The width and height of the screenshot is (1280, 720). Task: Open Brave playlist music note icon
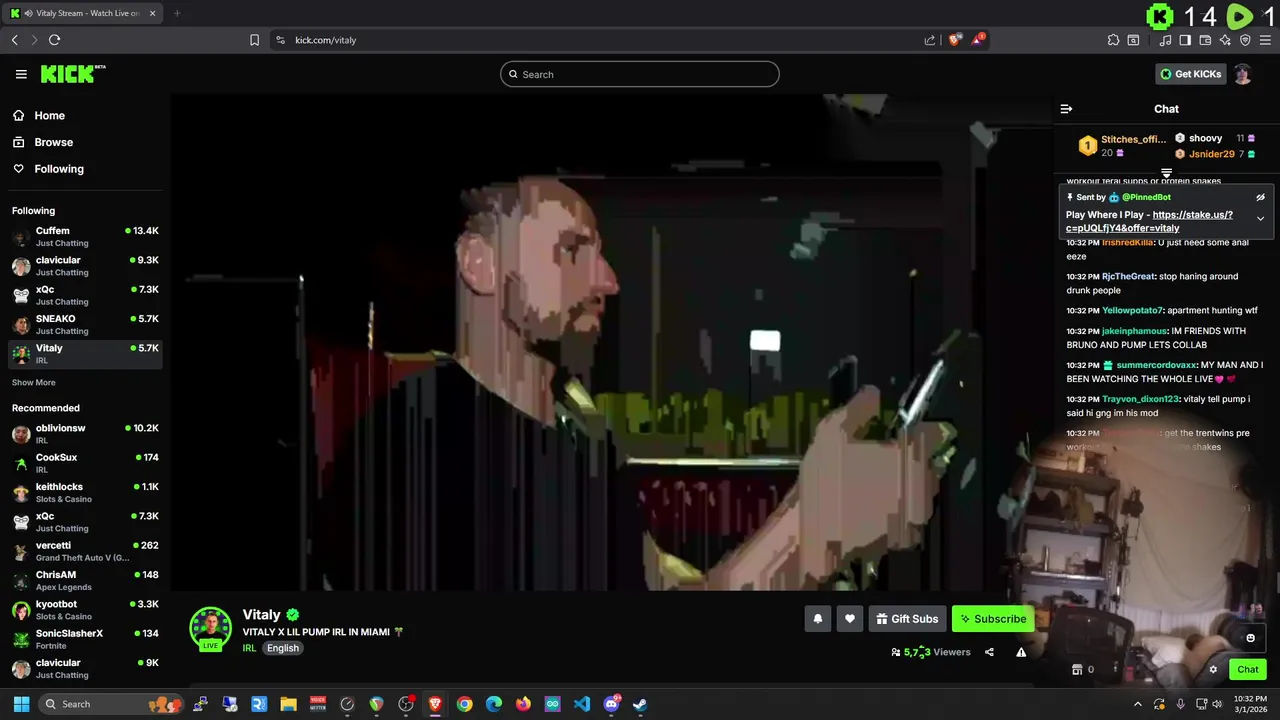1165,40
